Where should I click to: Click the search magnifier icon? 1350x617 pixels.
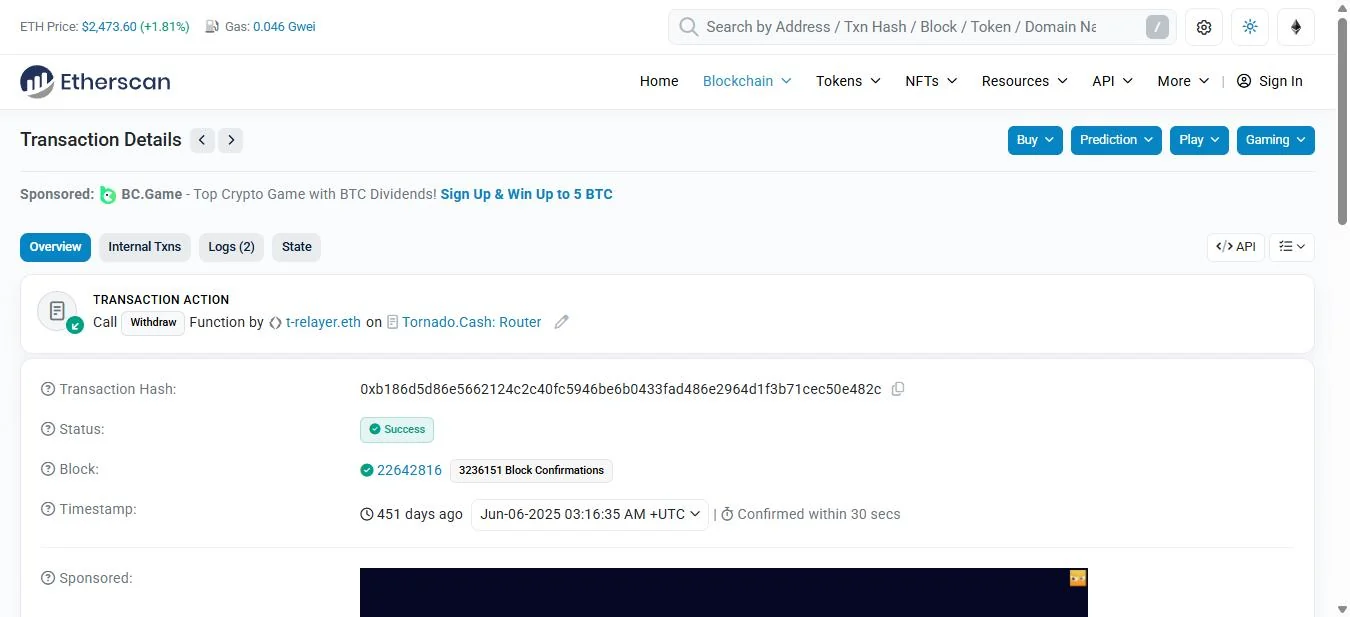688,27
